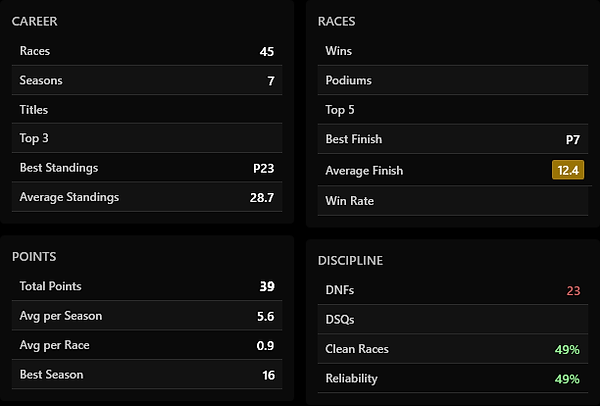Select the Win Rate row
This screenshot has width=600, height=406.
[x=453, y=200]
